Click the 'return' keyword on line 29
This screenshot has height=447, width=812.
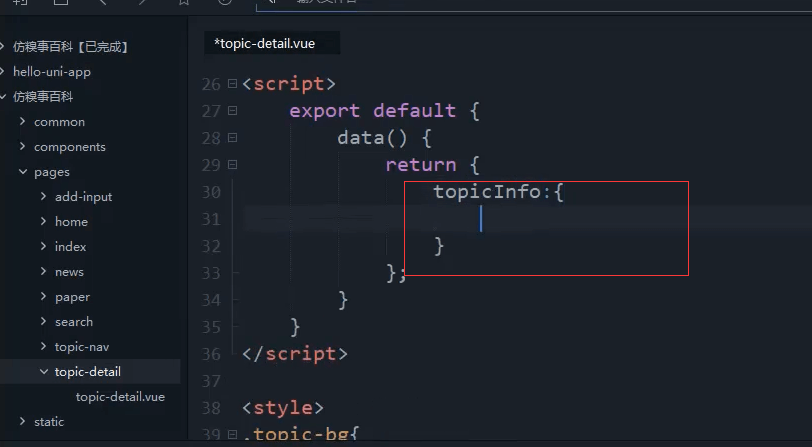pyautogui.click(x=420, y=165)
